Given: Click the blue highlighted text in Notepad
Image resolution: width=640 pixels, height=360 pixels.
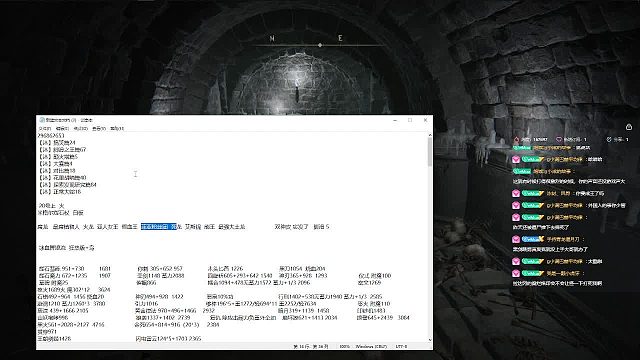Looking at the screenshot, I should tap(159, 227).
